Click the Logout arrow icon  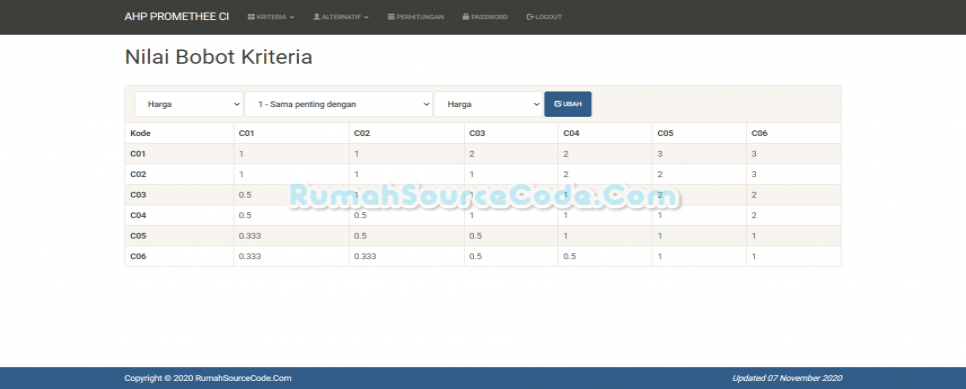pos(530,17)
